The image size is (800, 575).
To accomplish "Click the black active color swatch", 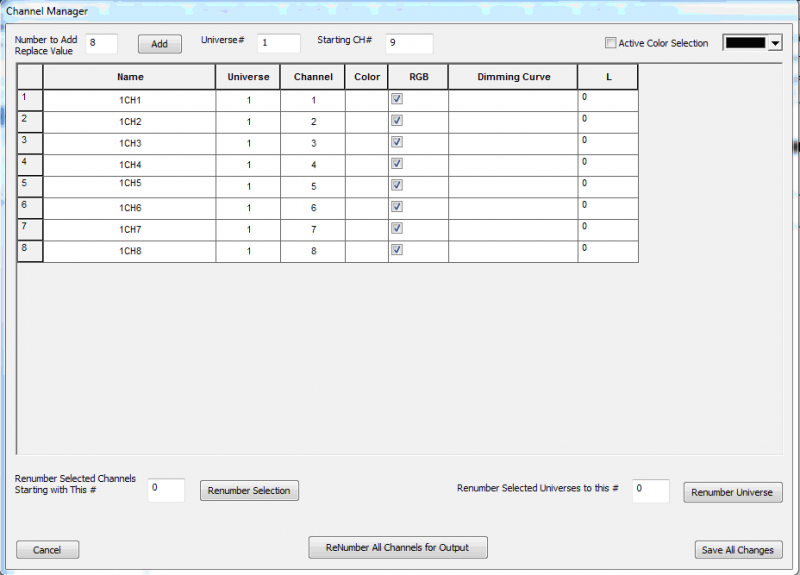I will tap(744, 43).
